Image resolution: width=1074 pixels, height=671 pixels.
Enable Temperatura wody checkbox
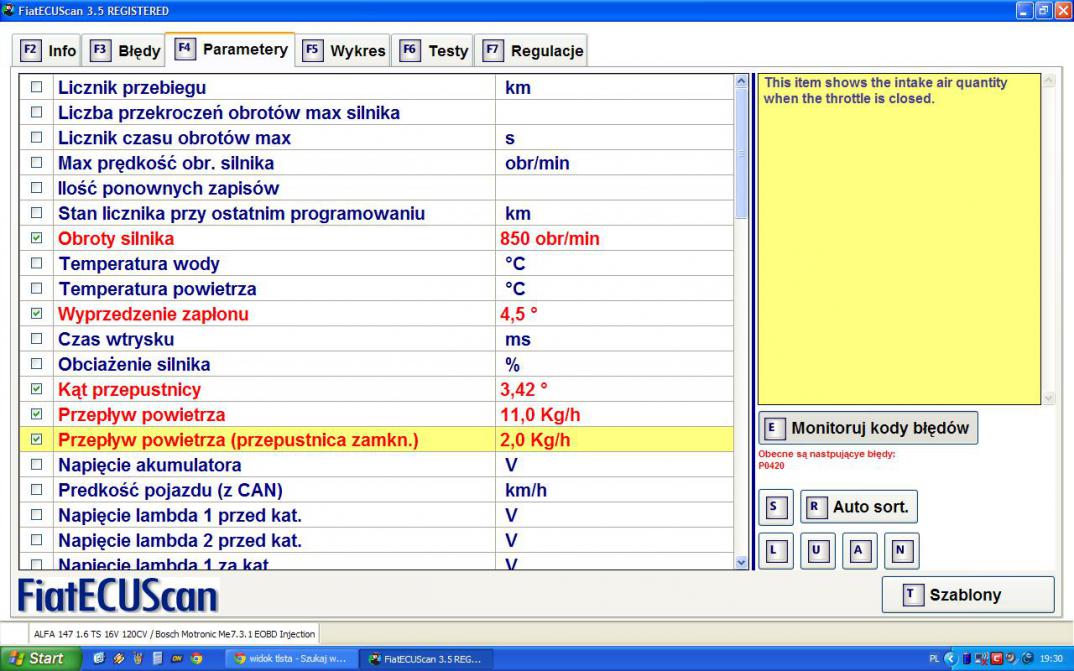tap(36, 264)
